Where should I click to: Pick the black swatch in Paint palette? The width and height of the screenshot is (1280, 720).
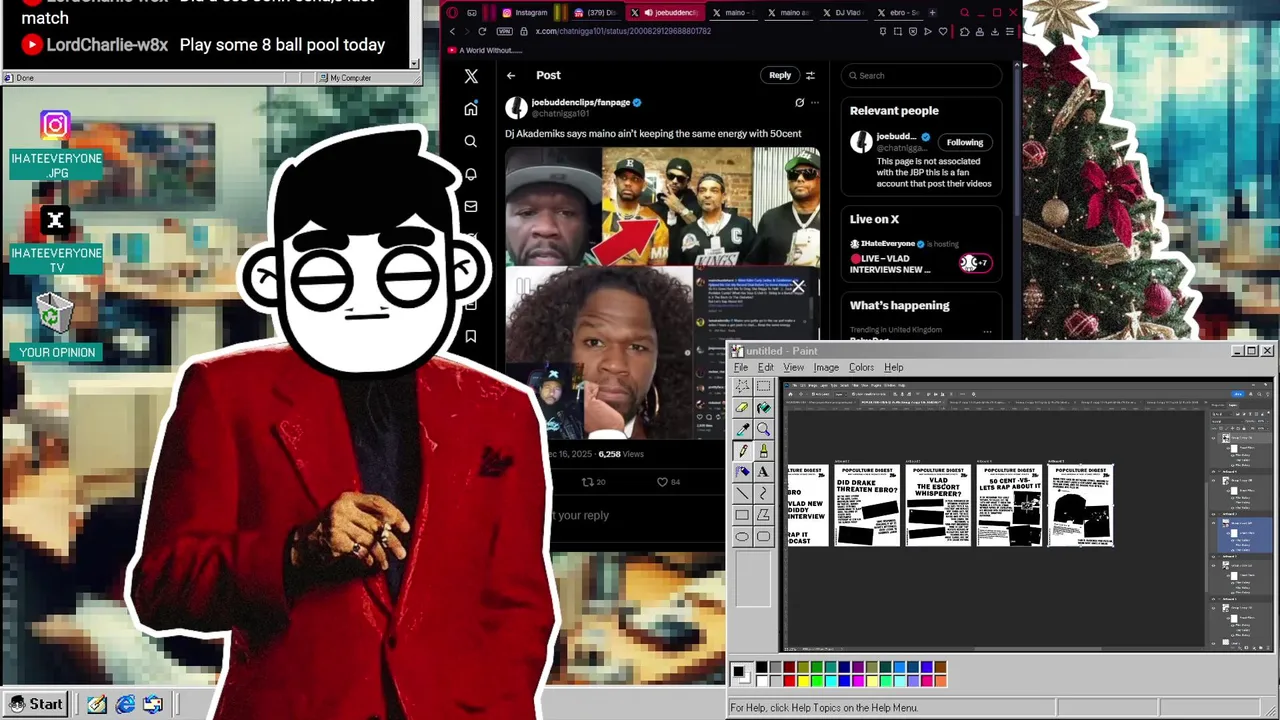click(762, 667)
